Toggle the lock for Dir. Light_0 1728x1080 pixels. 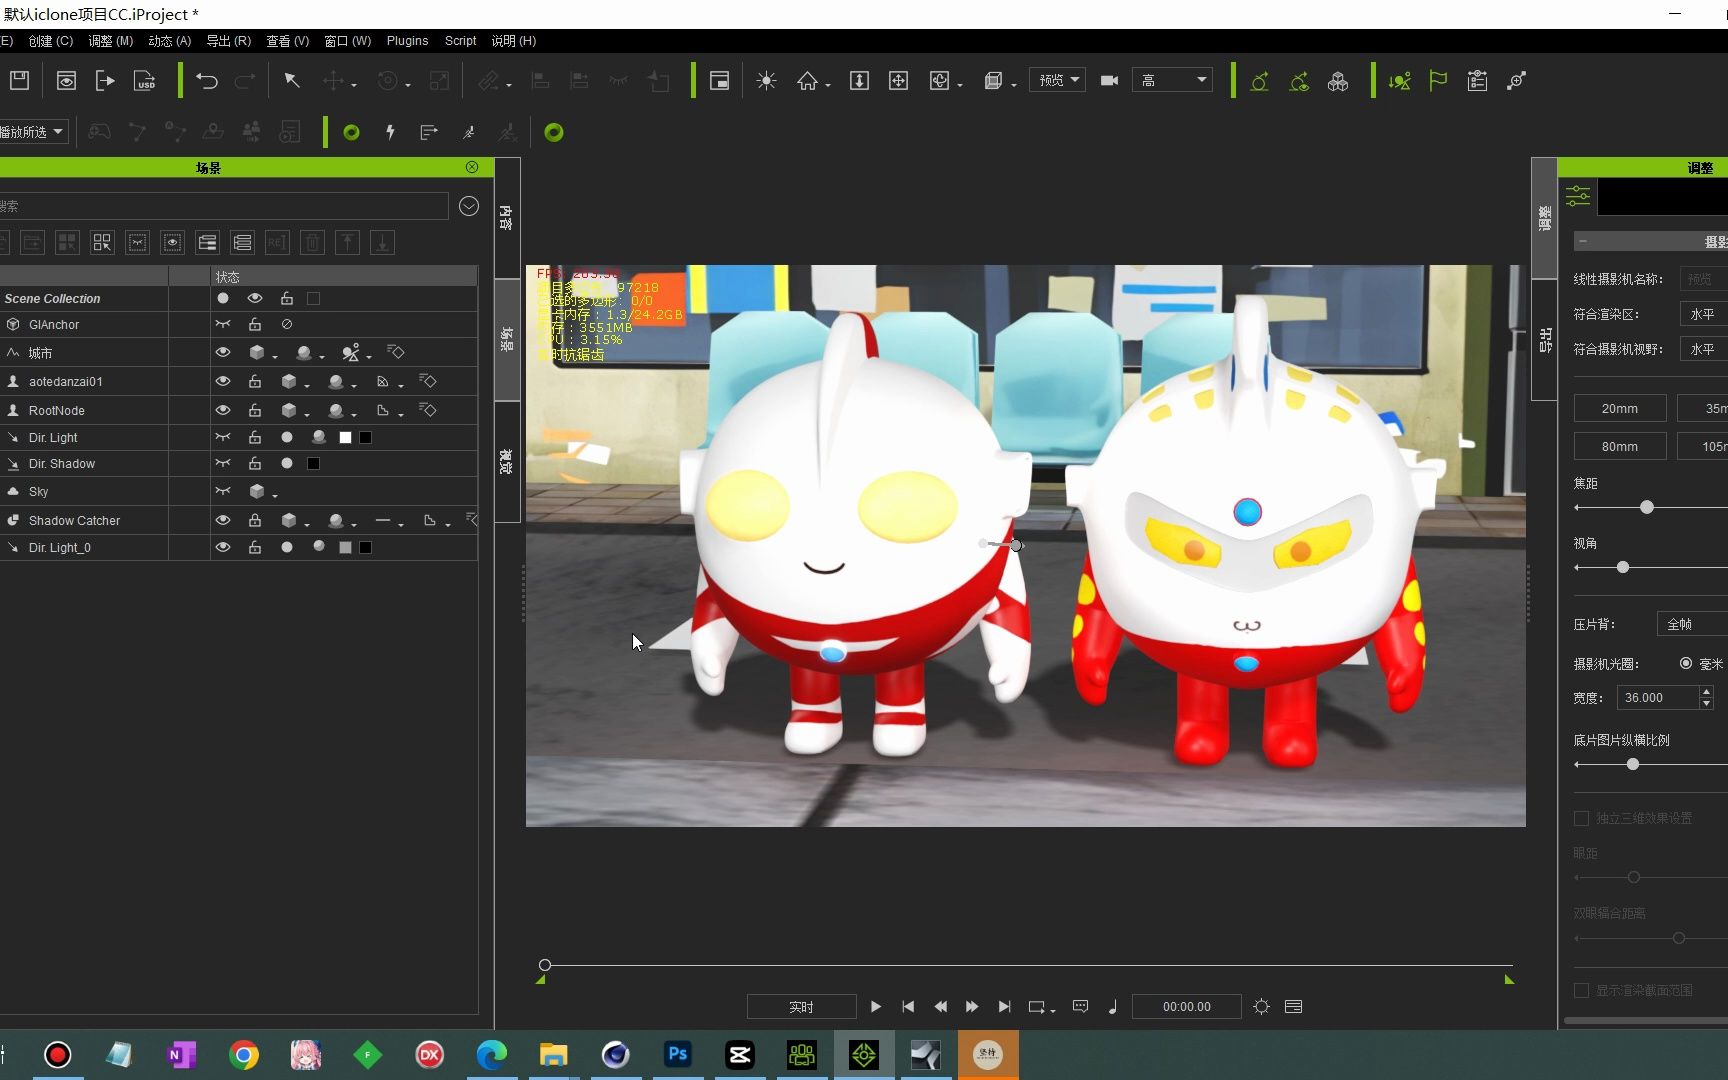[x=255, y=547]
